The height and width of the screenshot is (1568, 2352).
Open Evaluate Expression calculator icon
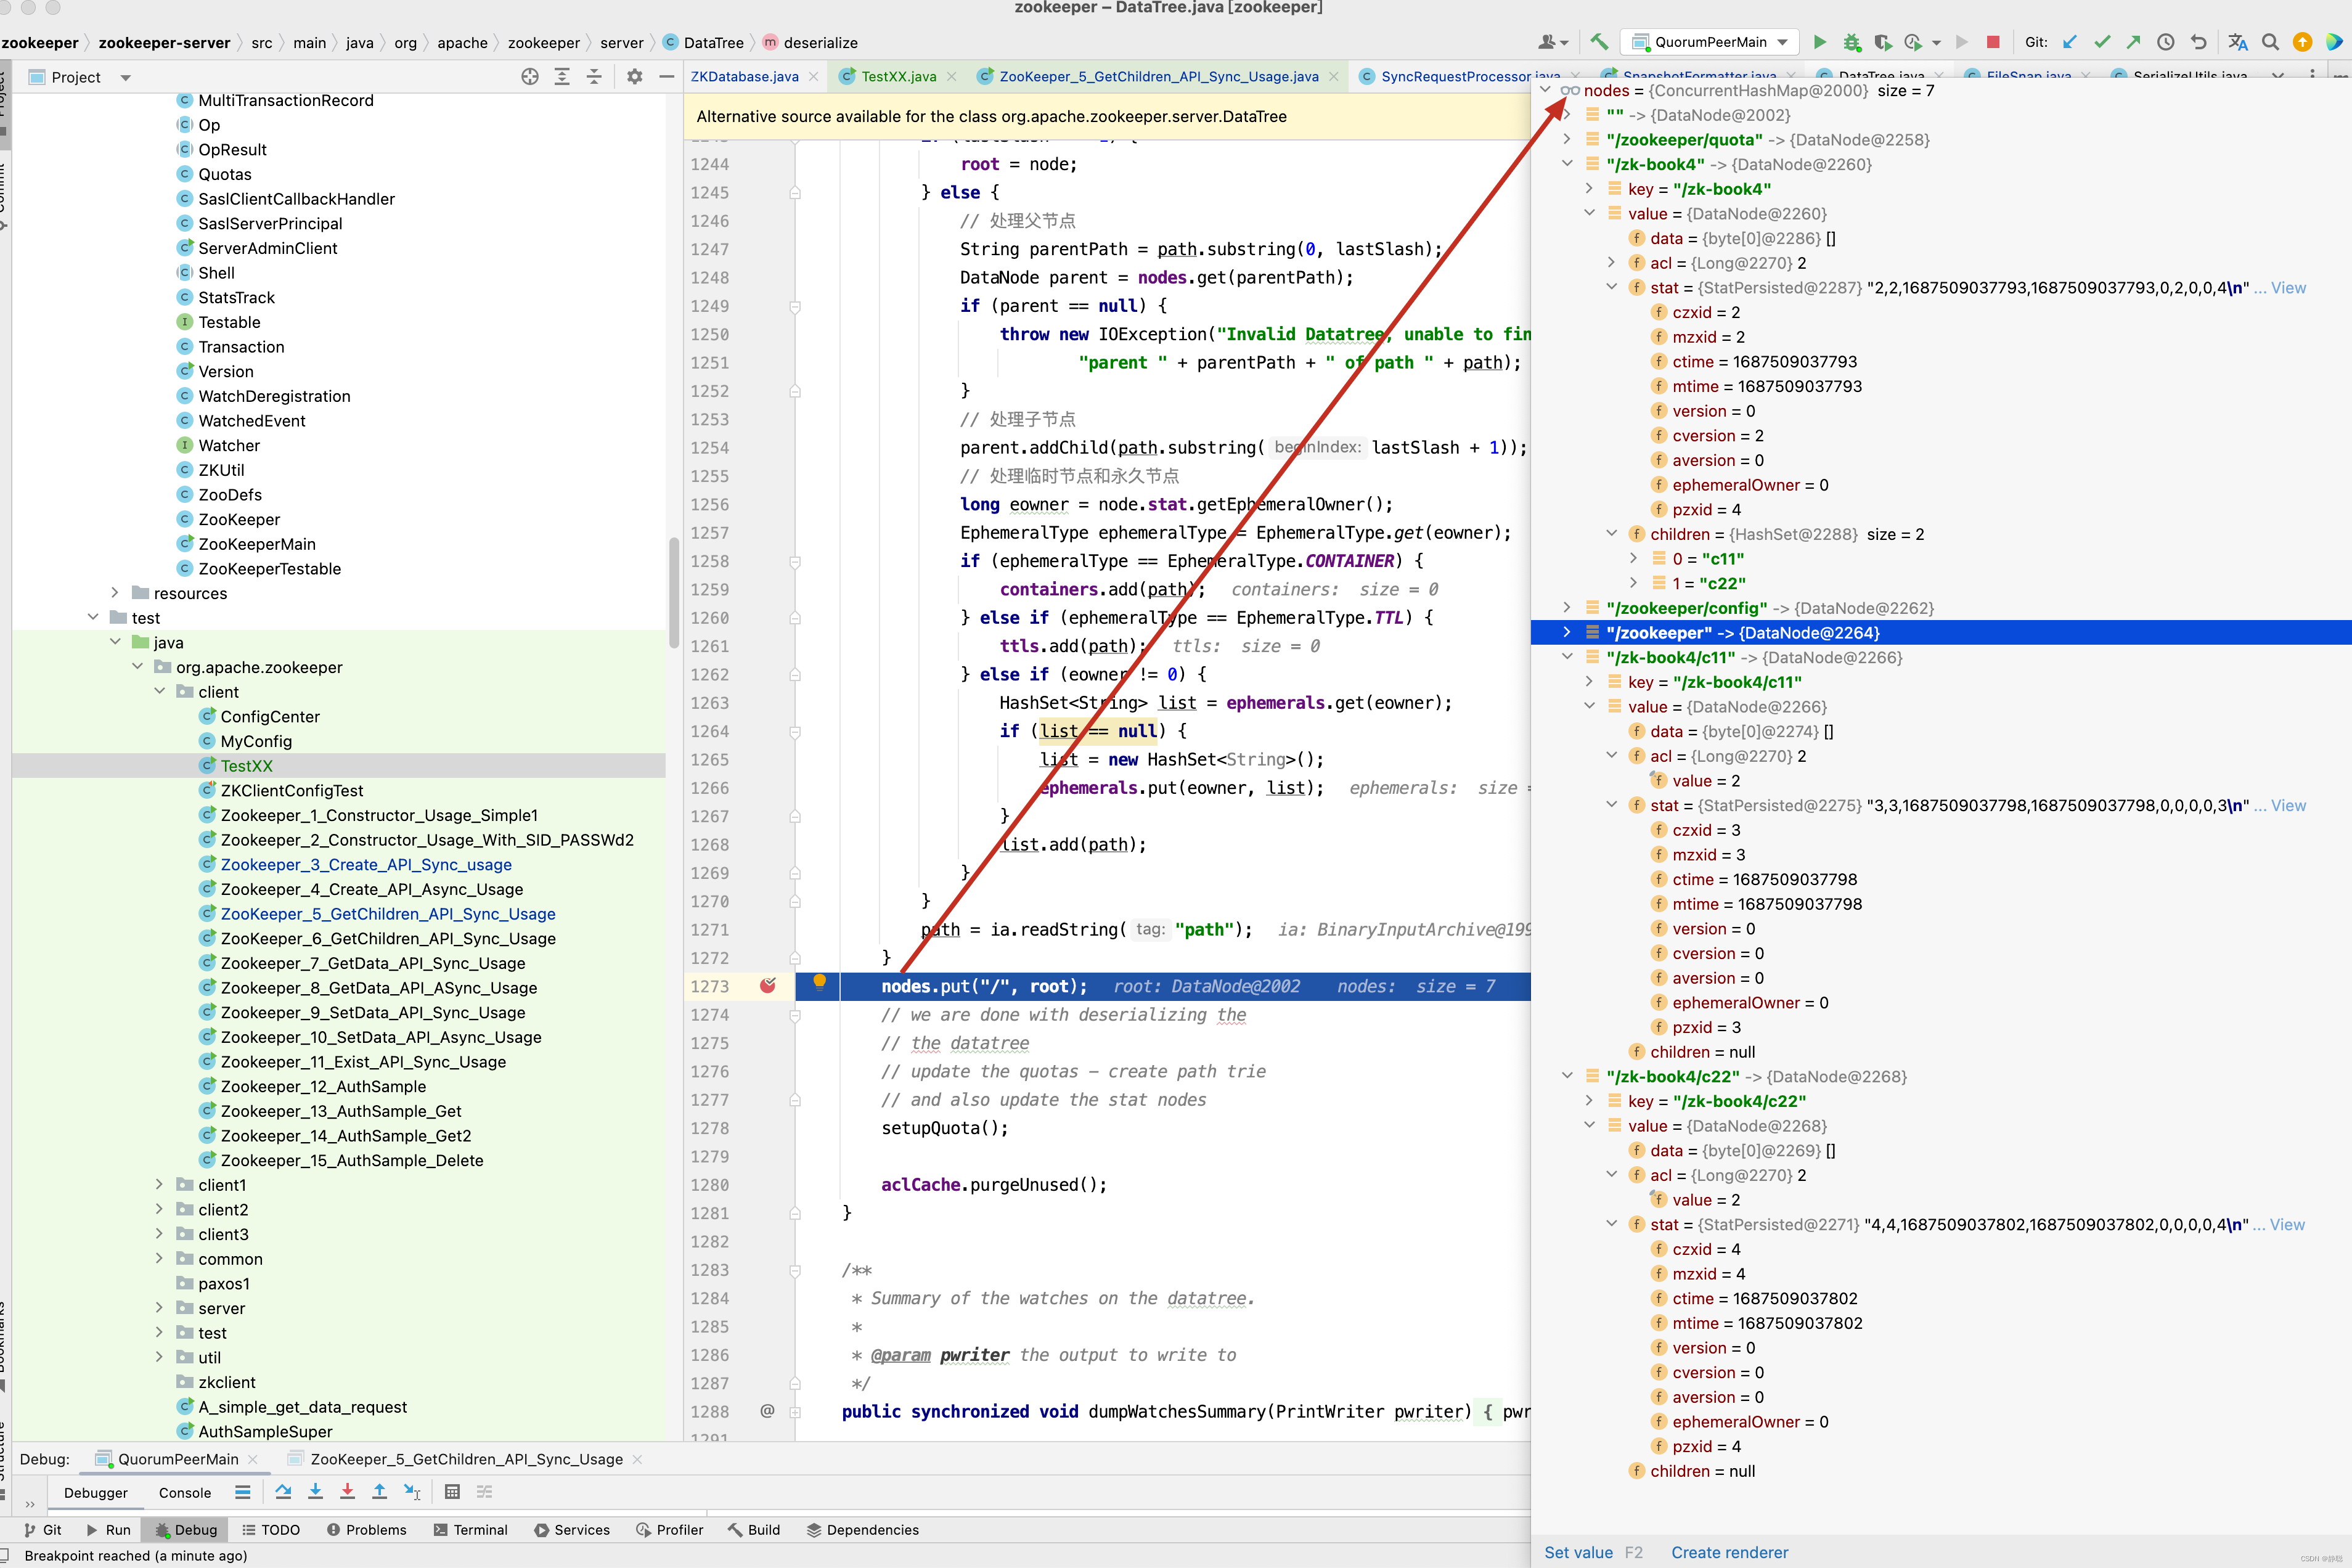[452, 1492]
